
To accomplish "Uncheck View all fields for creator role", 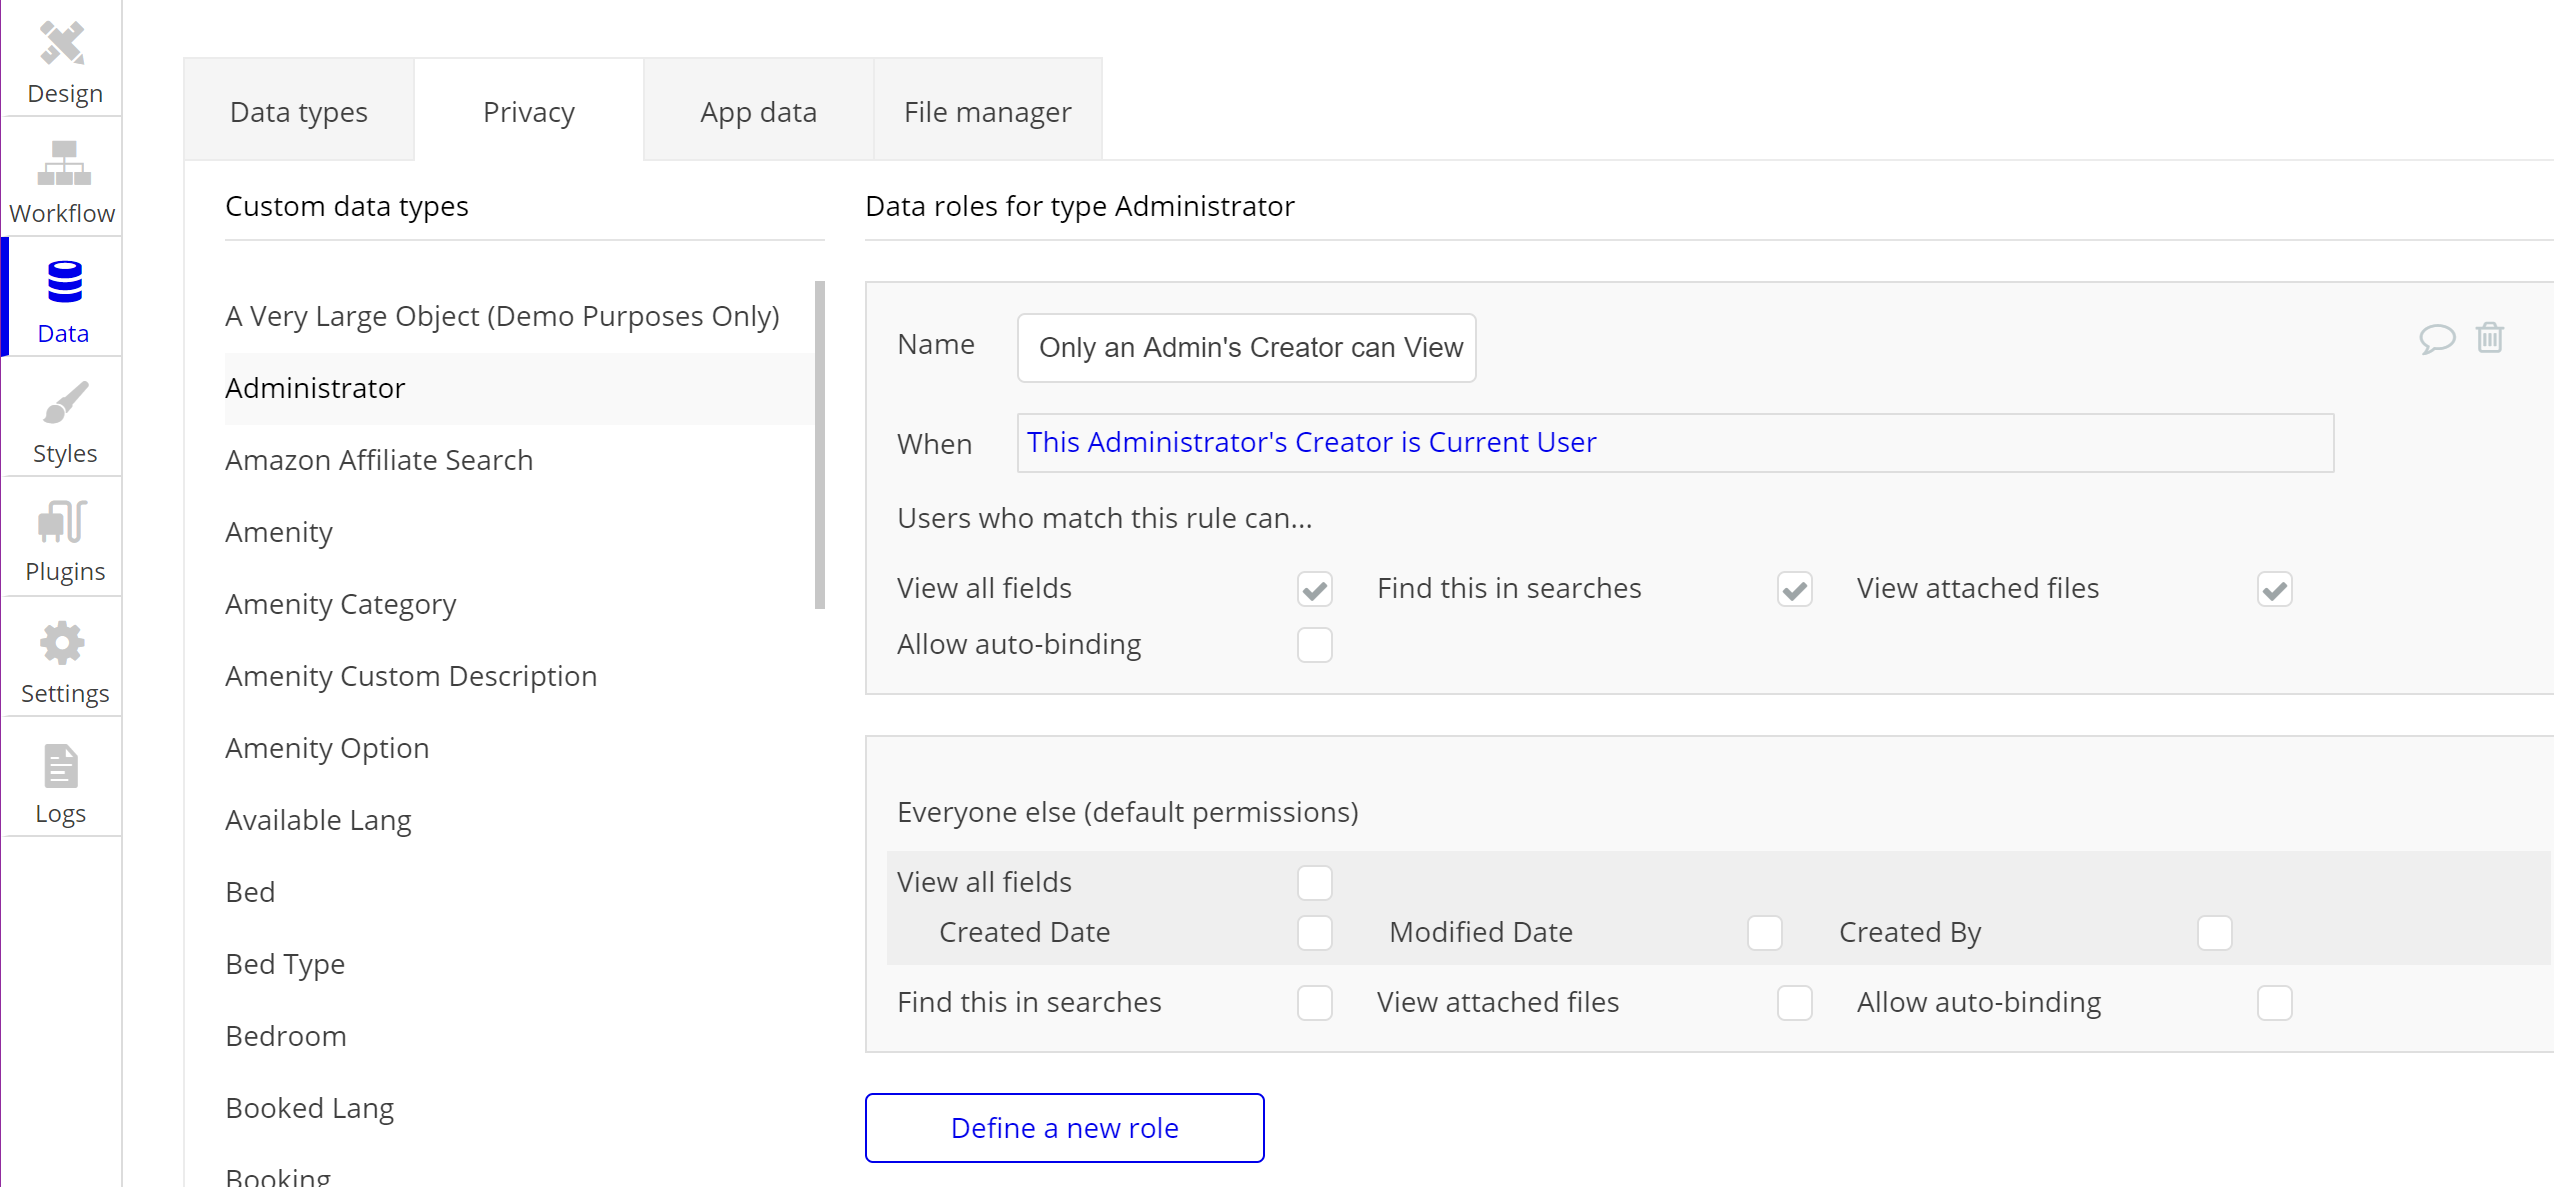I will click(x=1314, y=589).
